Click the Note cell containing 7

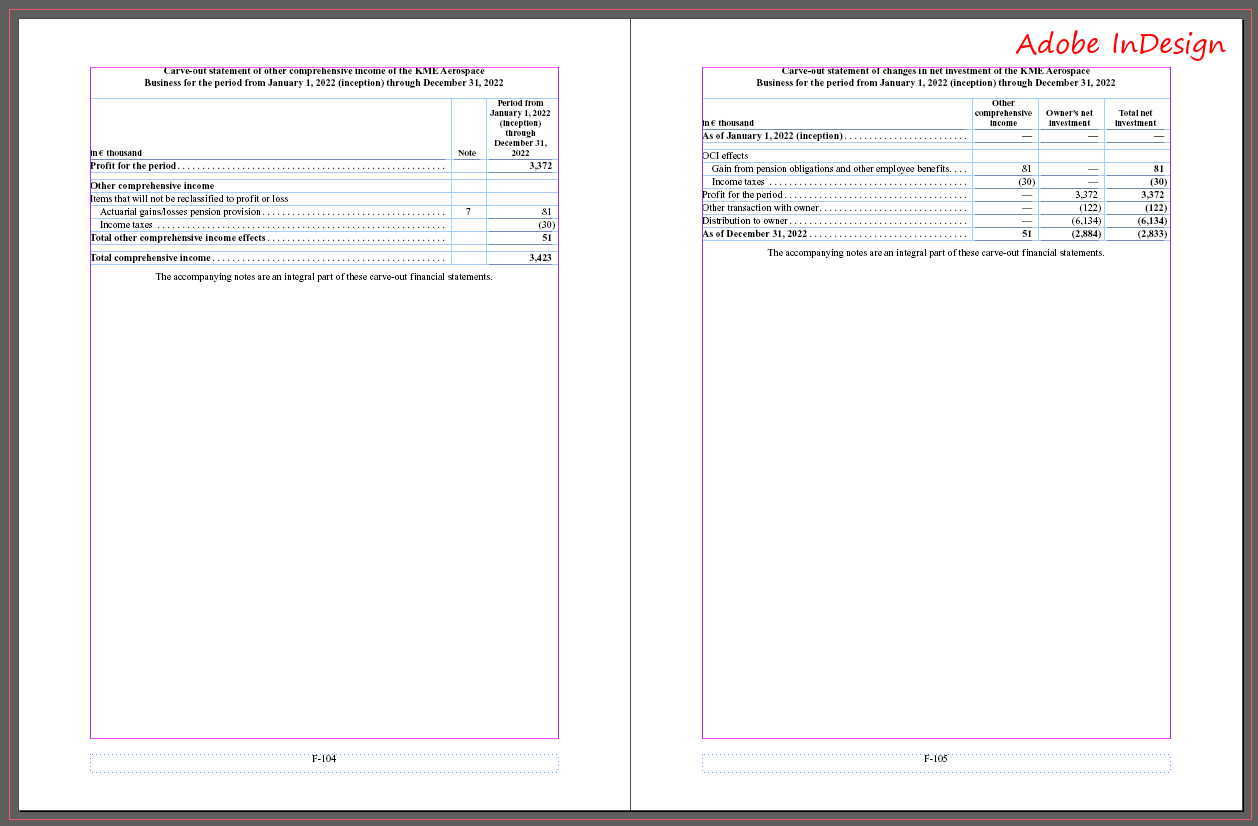pyautogui.click(x=468, y=212)
